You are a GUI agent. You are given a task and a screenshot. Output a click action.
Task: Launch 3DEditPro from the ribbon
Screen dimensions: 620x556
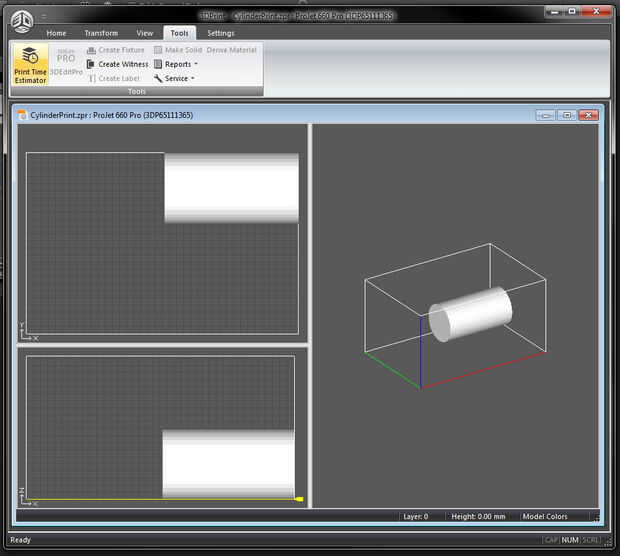coord(66,62)
